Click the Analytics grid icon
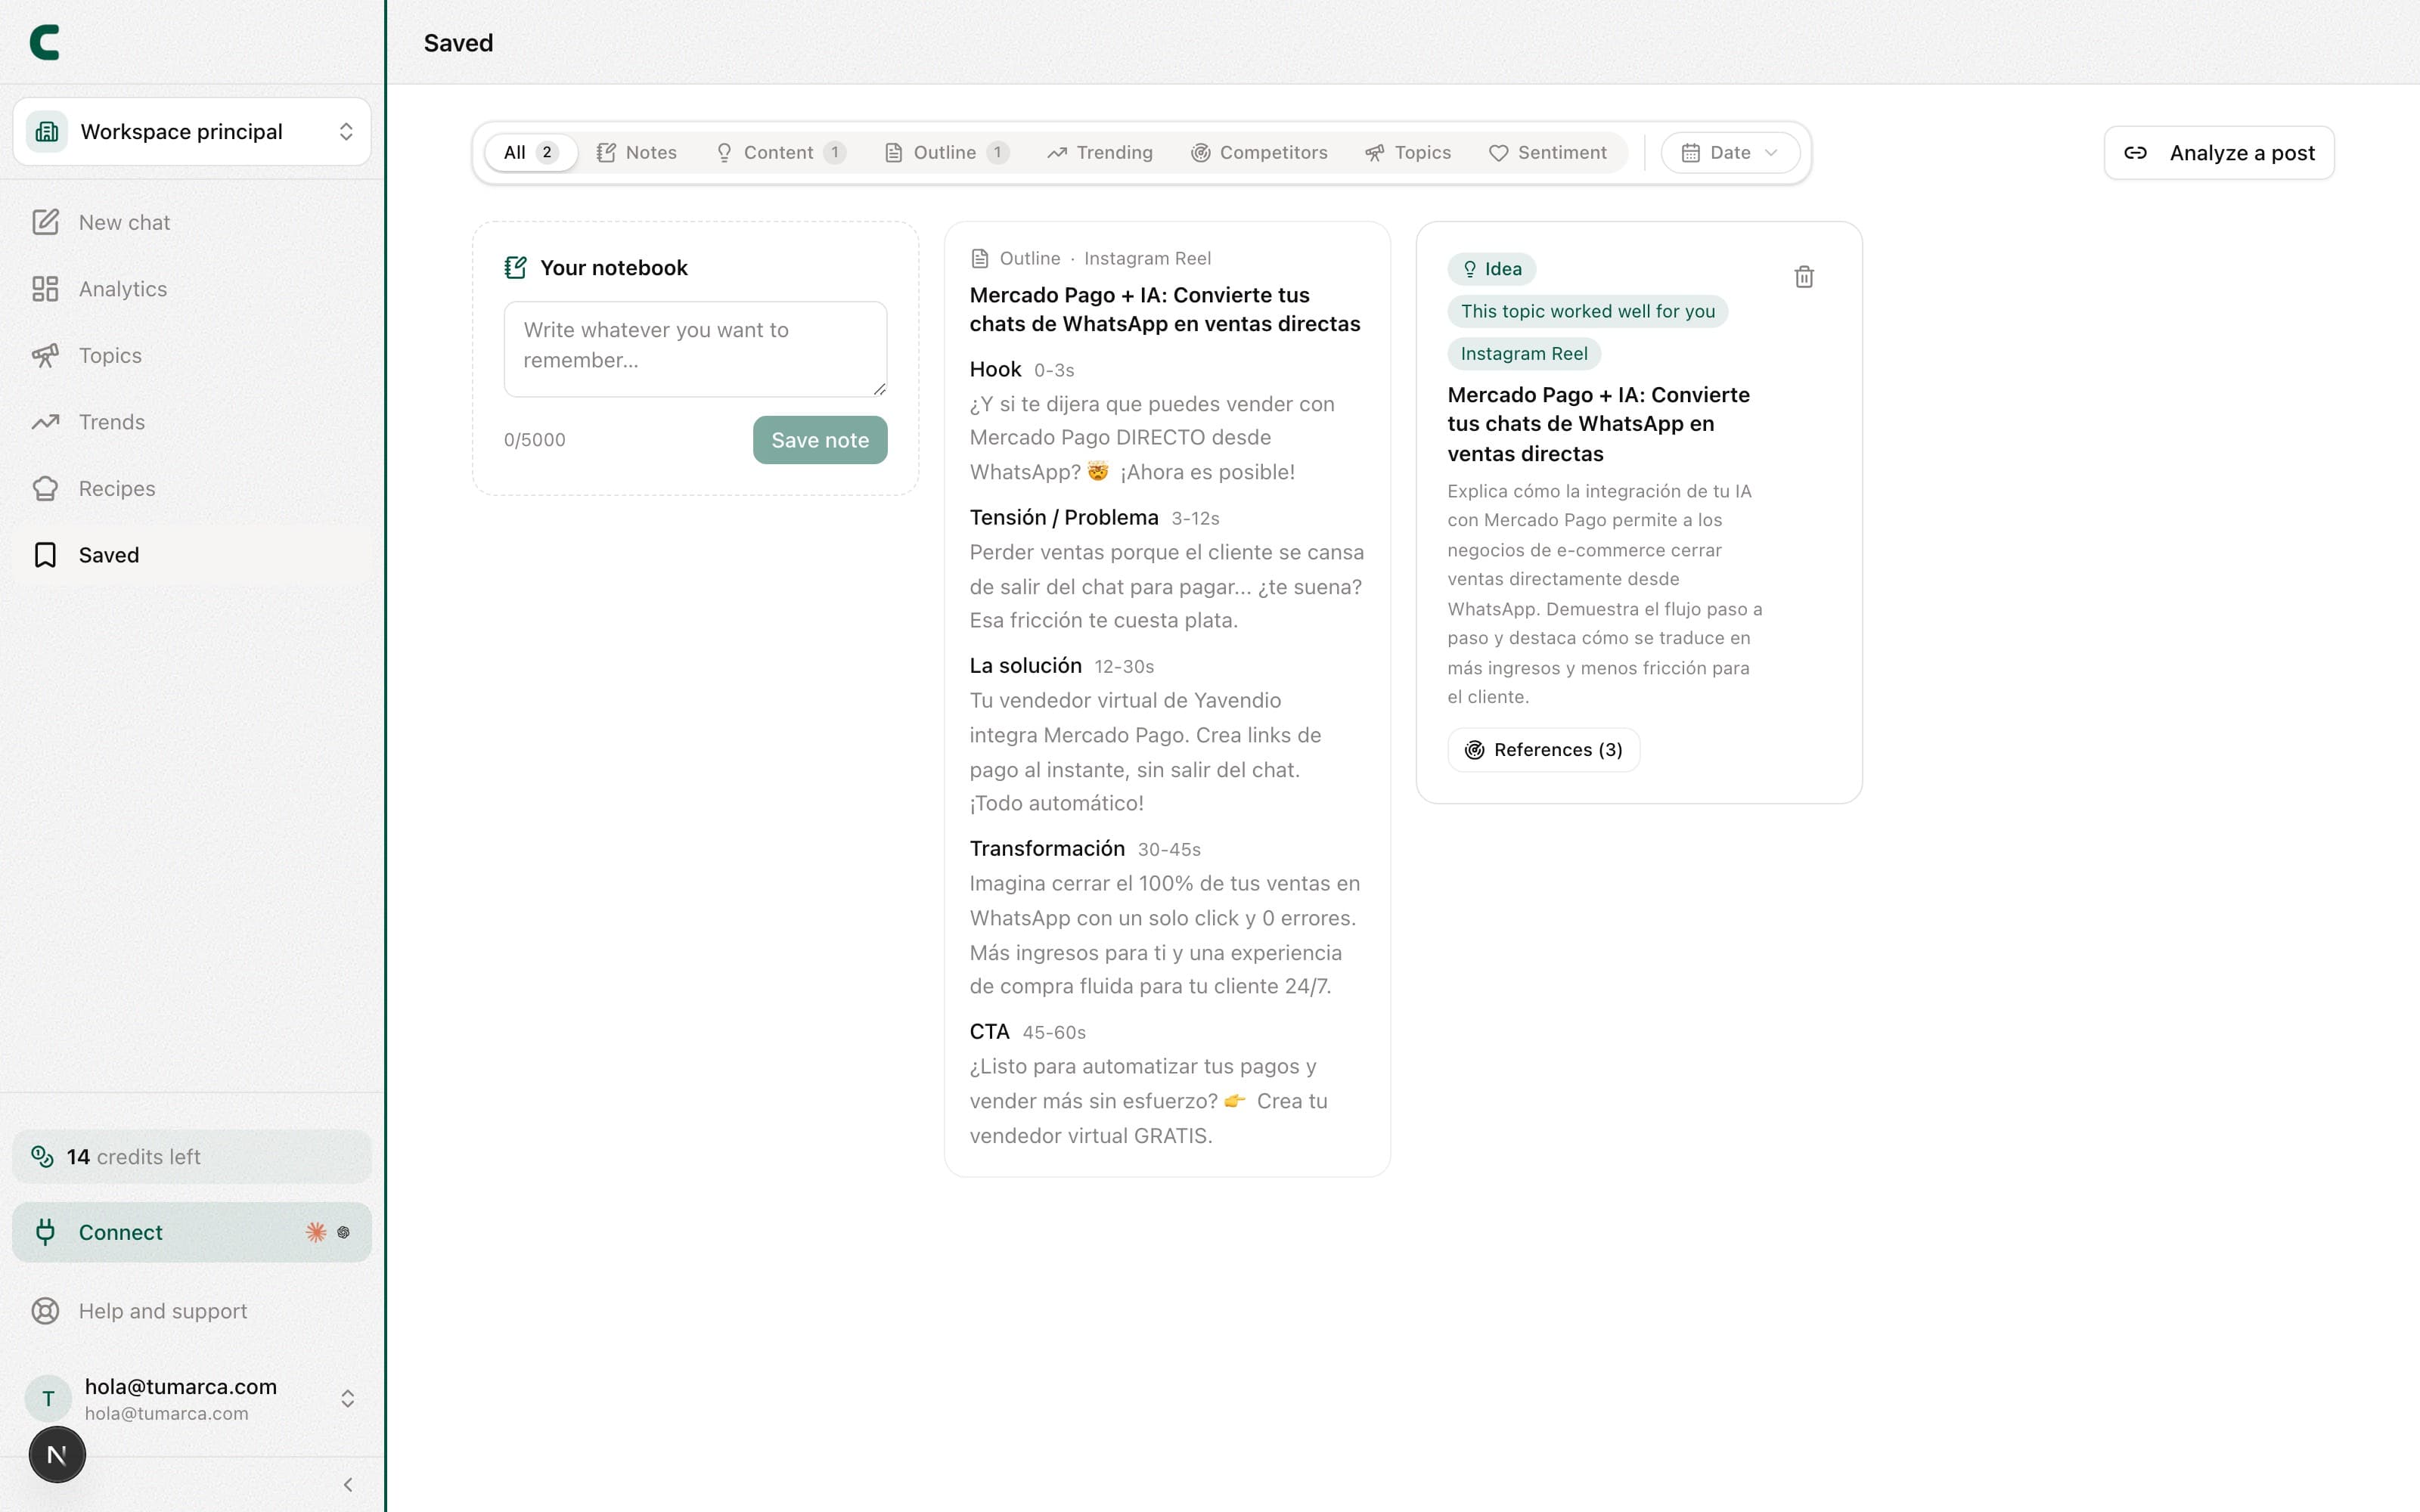The width and height of the screenshot is (2420, 1512). click(x=45, y=289)
